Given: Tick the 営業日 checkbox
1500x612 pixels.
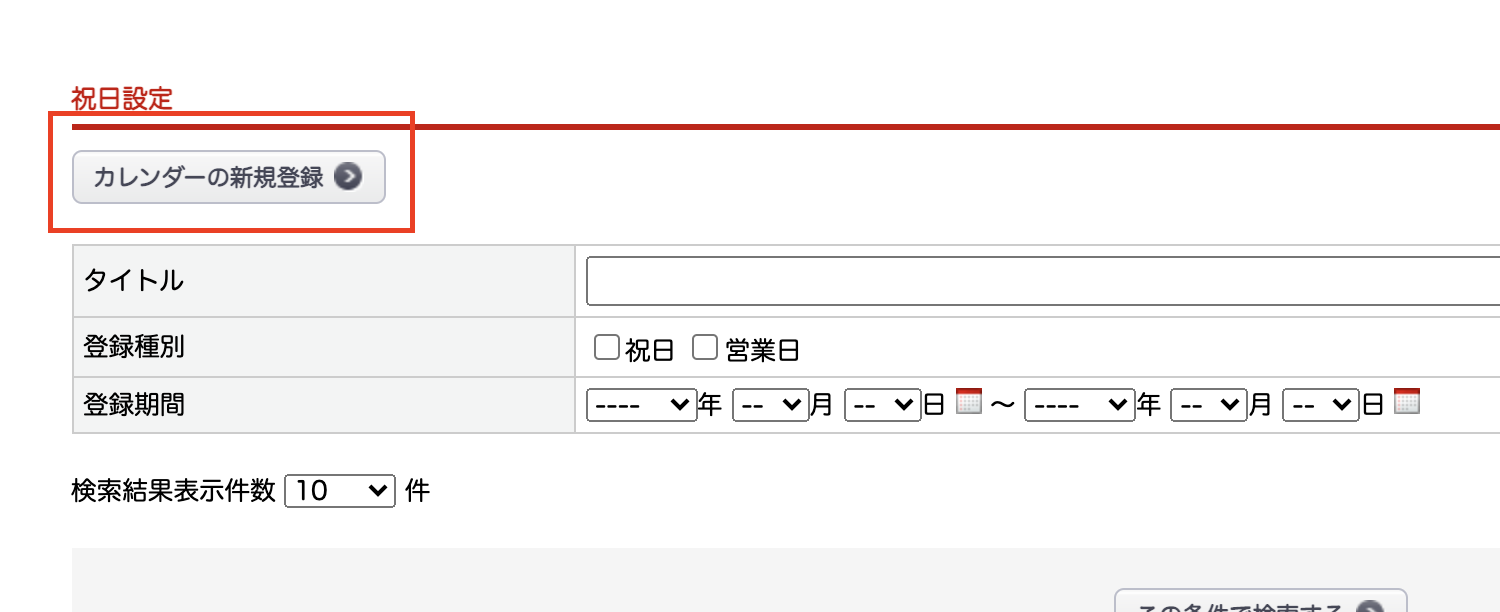Looking at the screenshot, I should pyautogui.click(x=706, y=348).
